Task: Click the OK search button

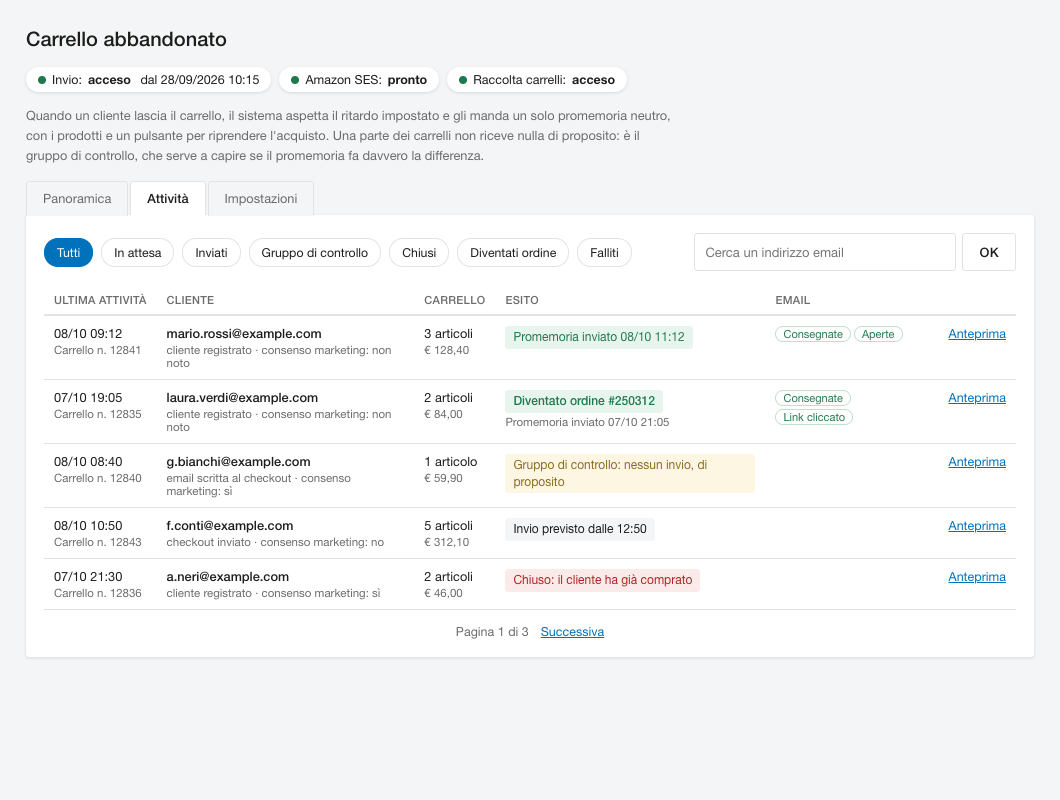Action: point(989,252)
